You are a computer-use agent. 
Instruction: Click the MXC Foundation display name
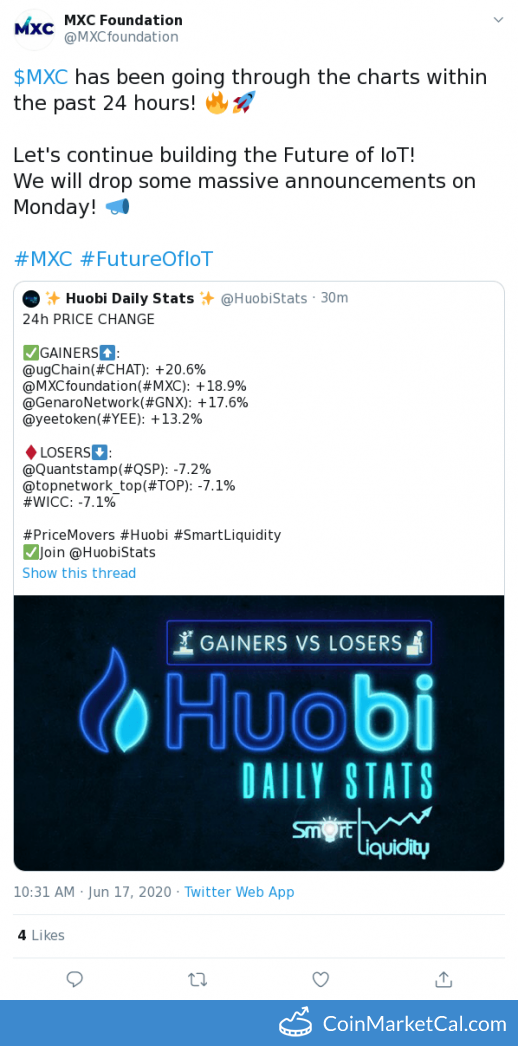123,21
